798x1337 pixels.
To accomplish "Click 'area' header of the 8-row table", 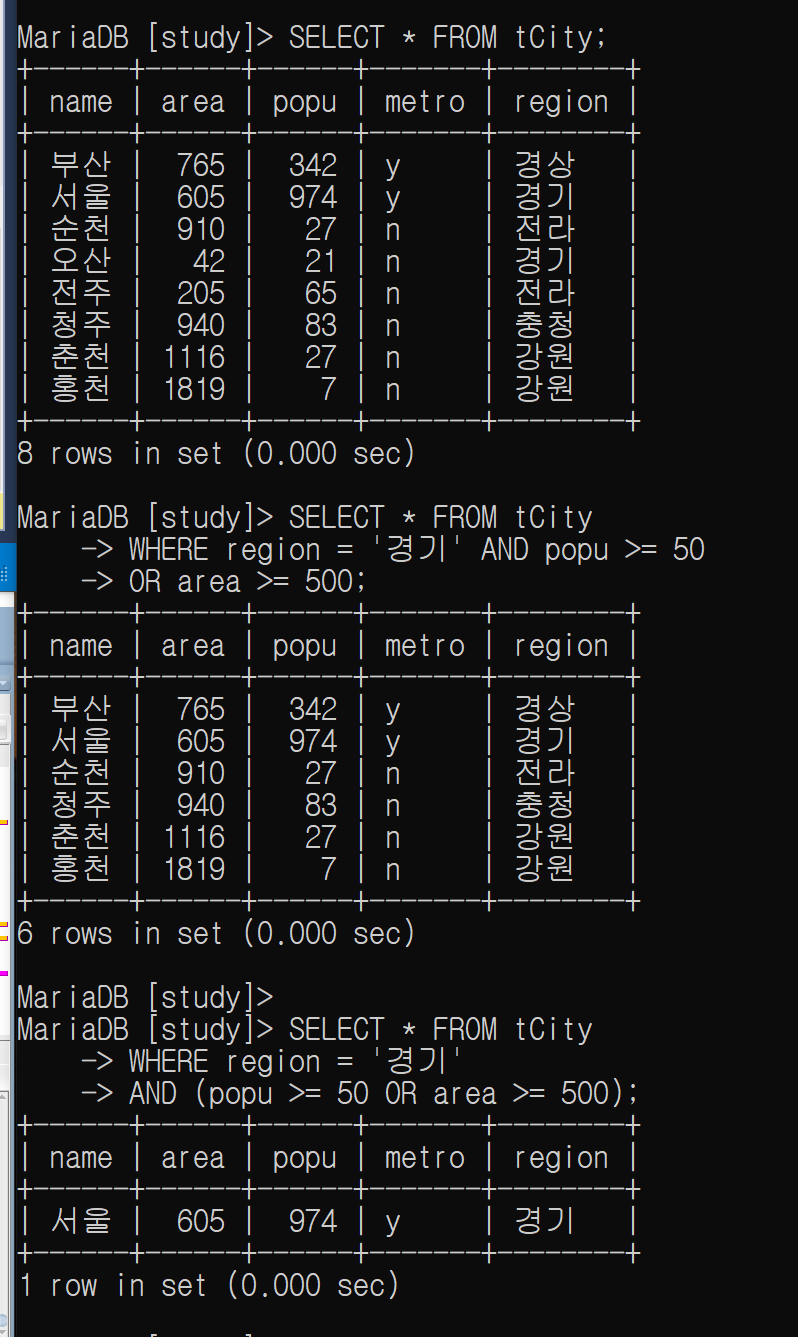I will point(193,102).
